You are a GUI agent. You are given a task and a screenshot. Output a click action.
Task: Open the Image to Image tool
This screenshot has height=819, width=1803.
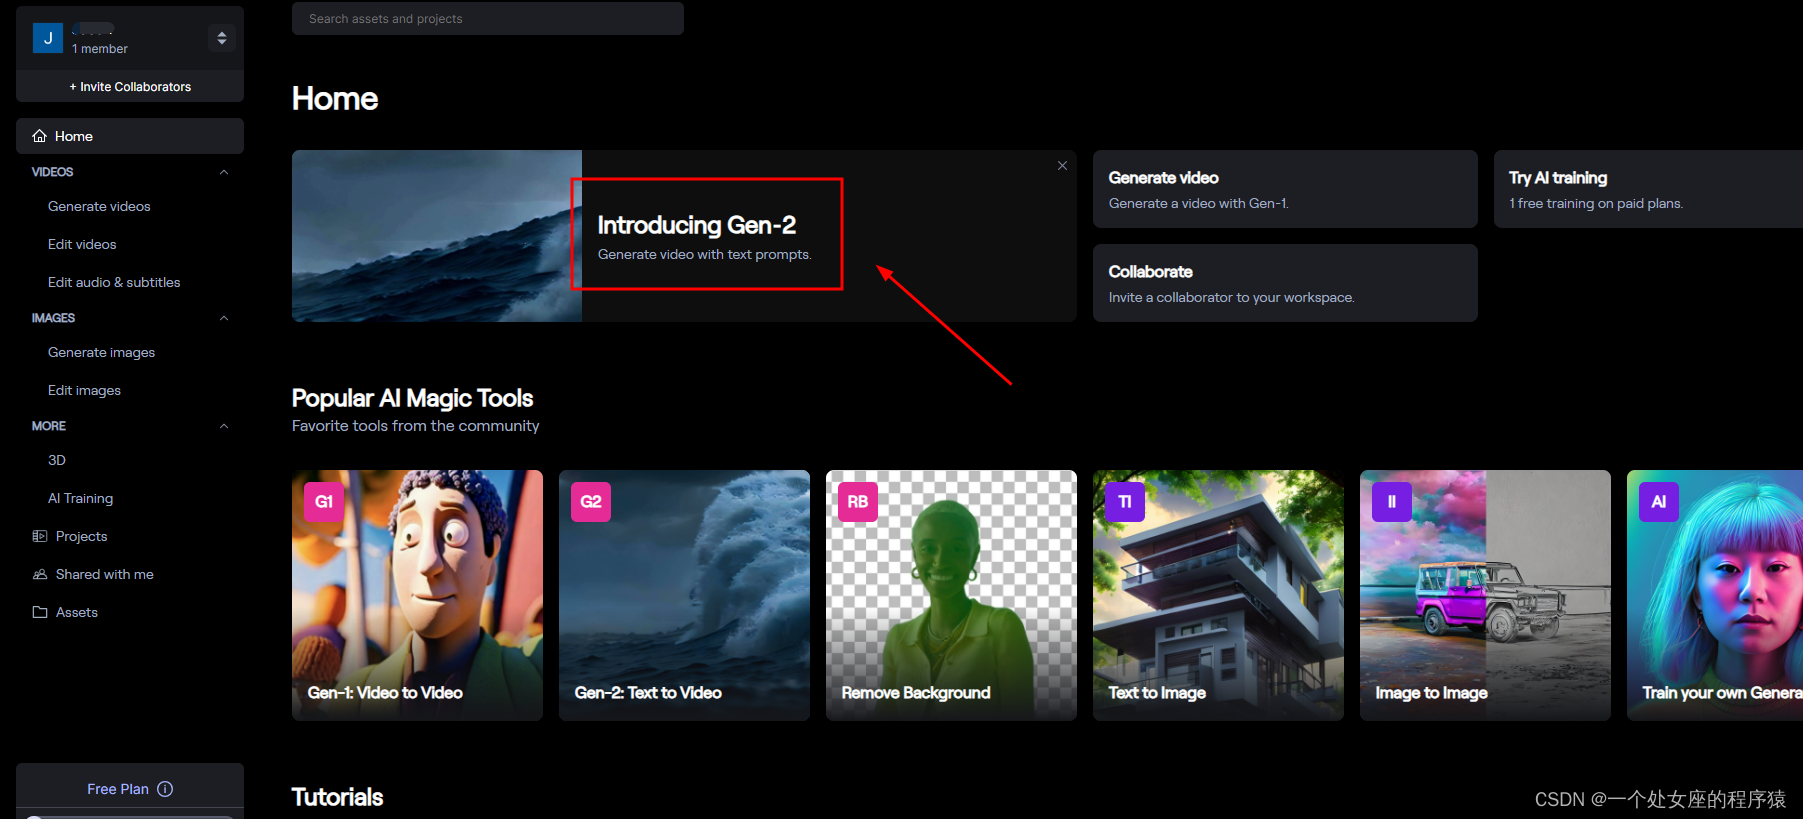1485,595
